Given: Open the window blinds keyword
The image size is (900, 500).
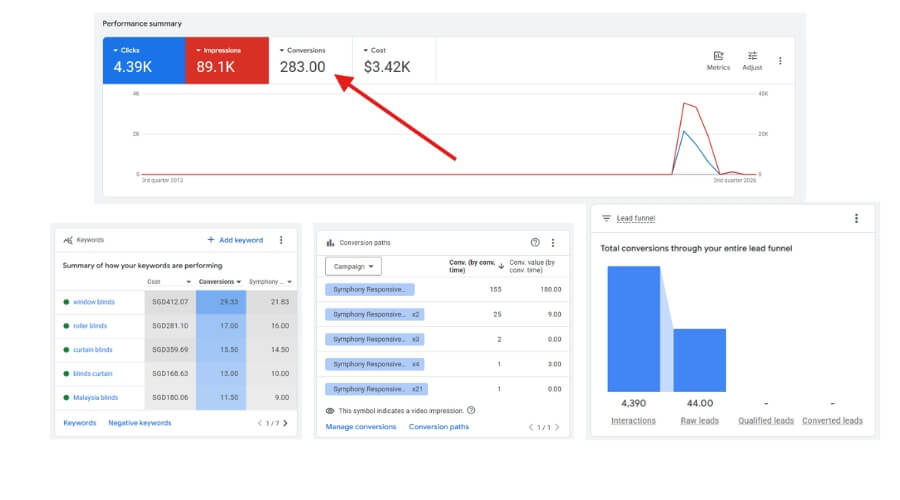Looking at the screenshot, I should pyautogui.click(x=94, y=302).
